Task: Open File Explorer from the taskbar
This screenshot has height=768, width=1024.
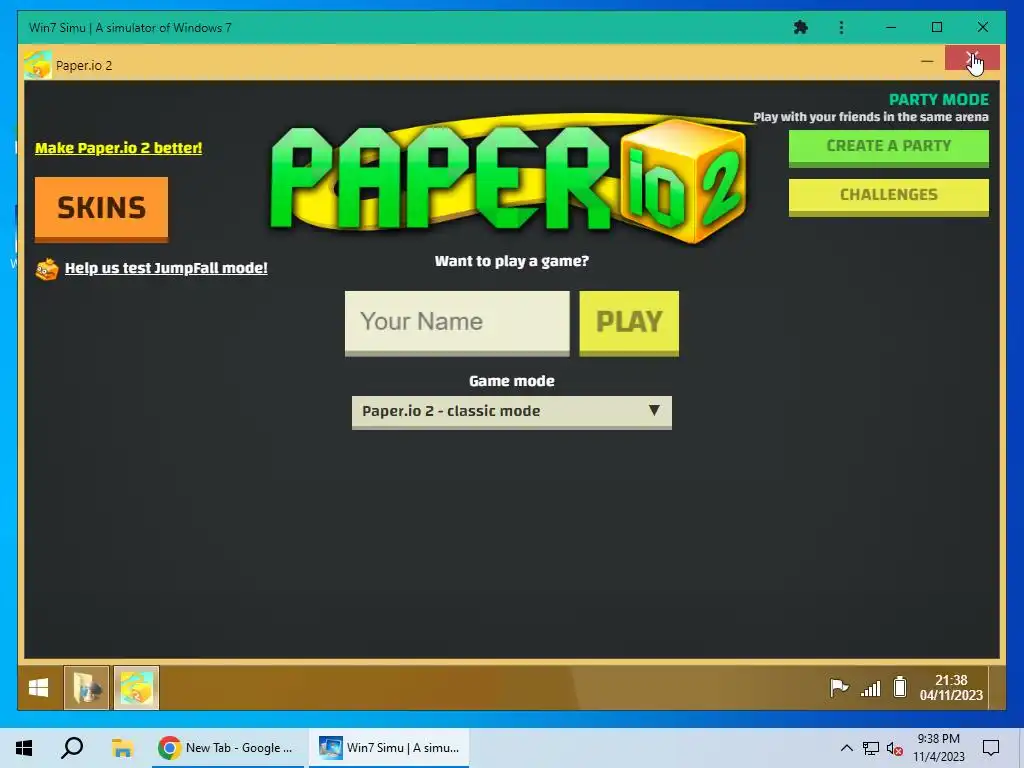Action: coord(122,748)
